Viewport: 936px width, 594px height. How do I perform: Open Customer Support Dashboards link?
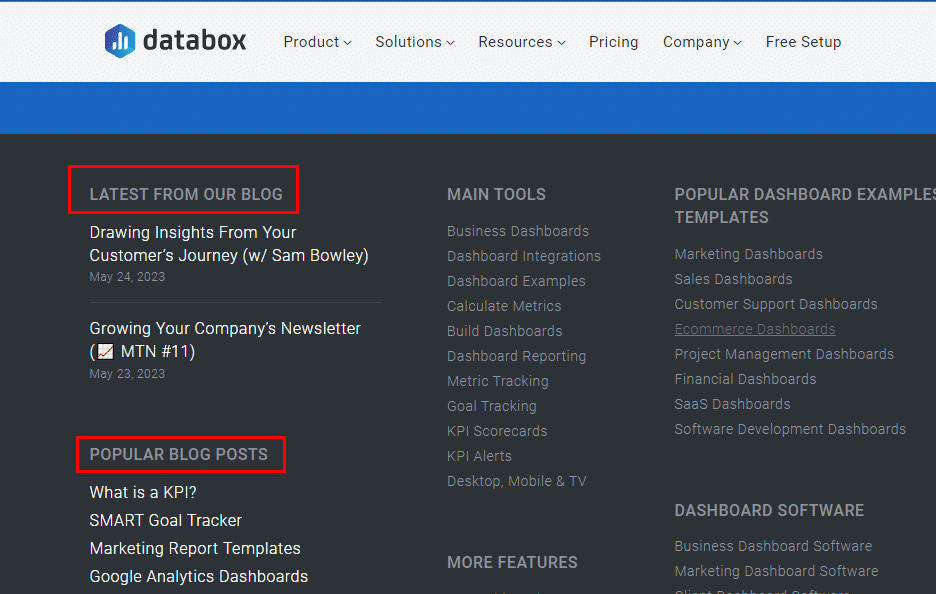coord(775,304)
